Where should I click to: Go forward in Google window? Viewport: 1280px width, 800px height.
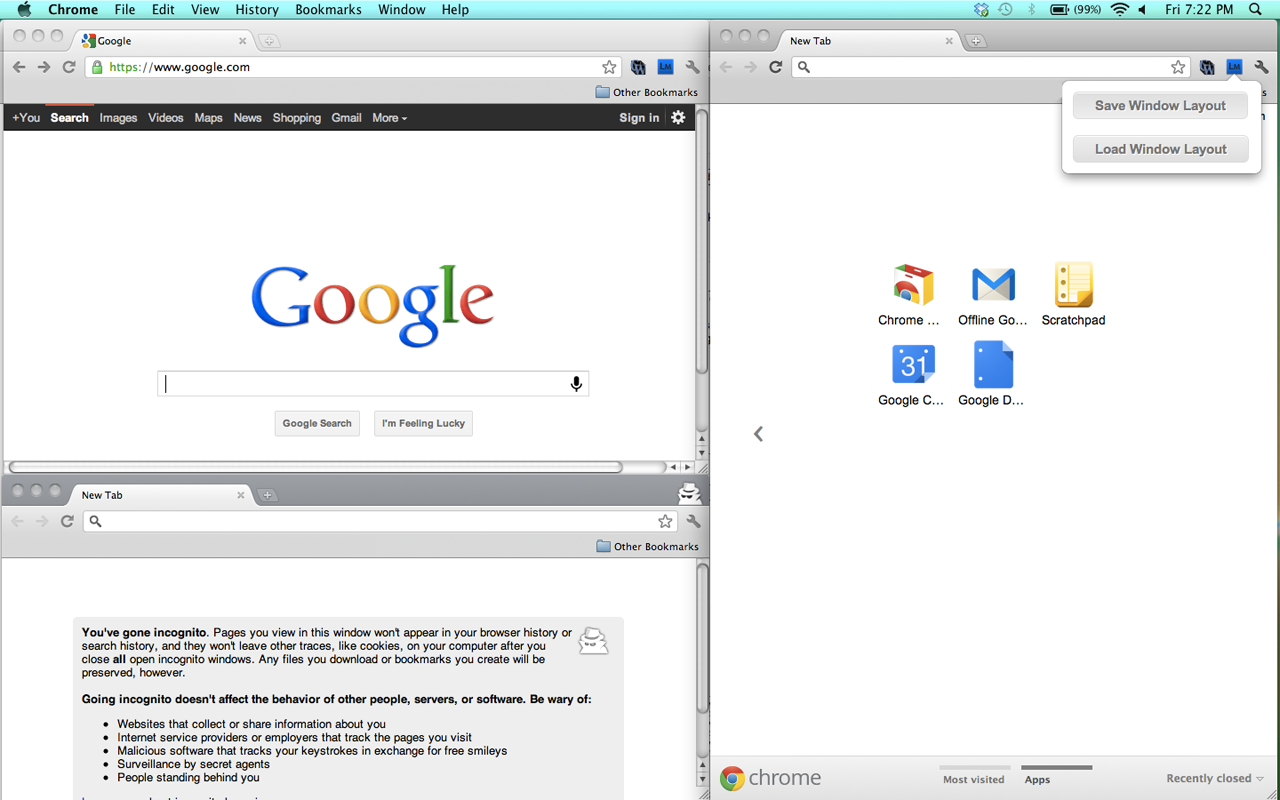(43, 67)
